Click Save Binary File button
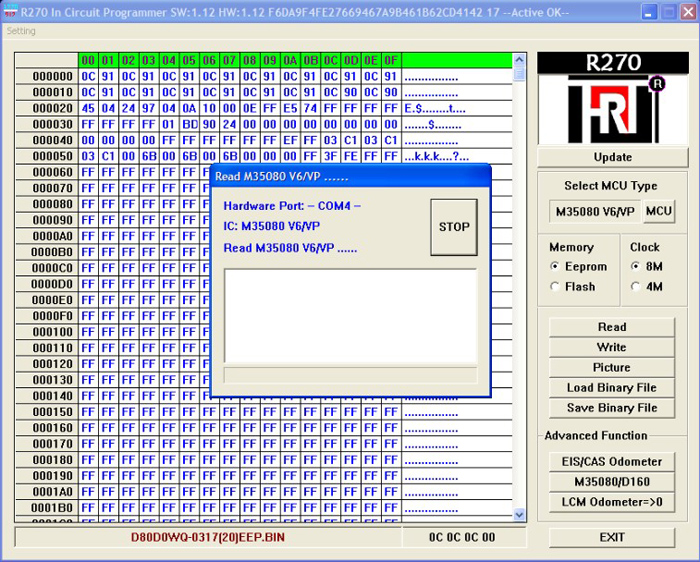This screenshot has width=700, height=562. pyautogui.click(x=612, y=408)
